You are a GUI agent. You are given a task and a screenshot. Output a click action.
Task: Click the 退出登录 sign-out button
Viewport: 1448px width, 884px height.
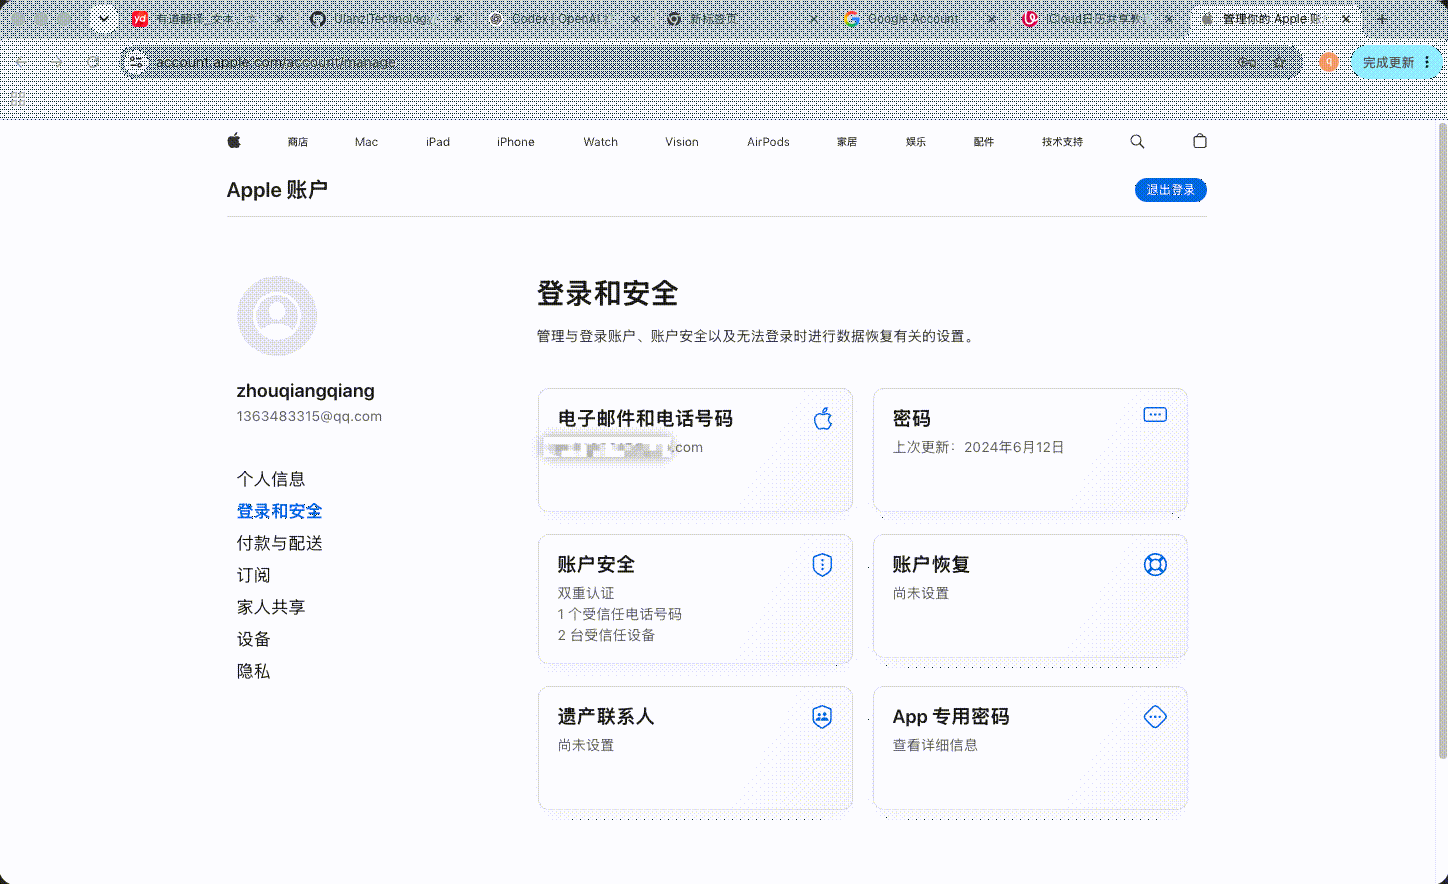coord(1171,190)
